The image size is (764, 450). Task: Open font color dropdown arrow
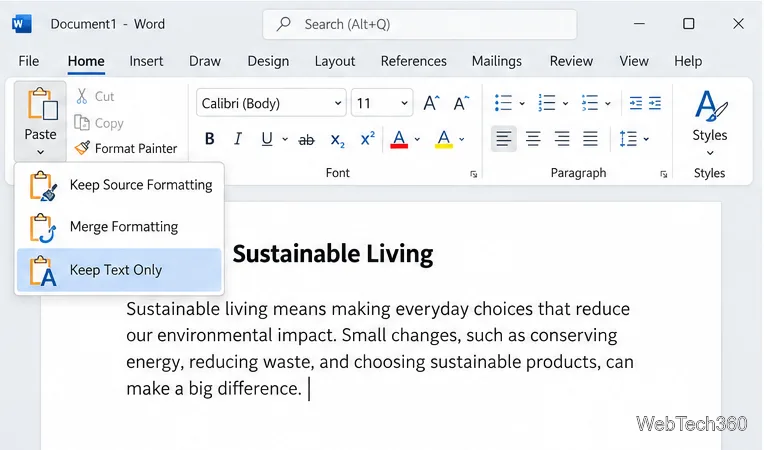[417, 139]
